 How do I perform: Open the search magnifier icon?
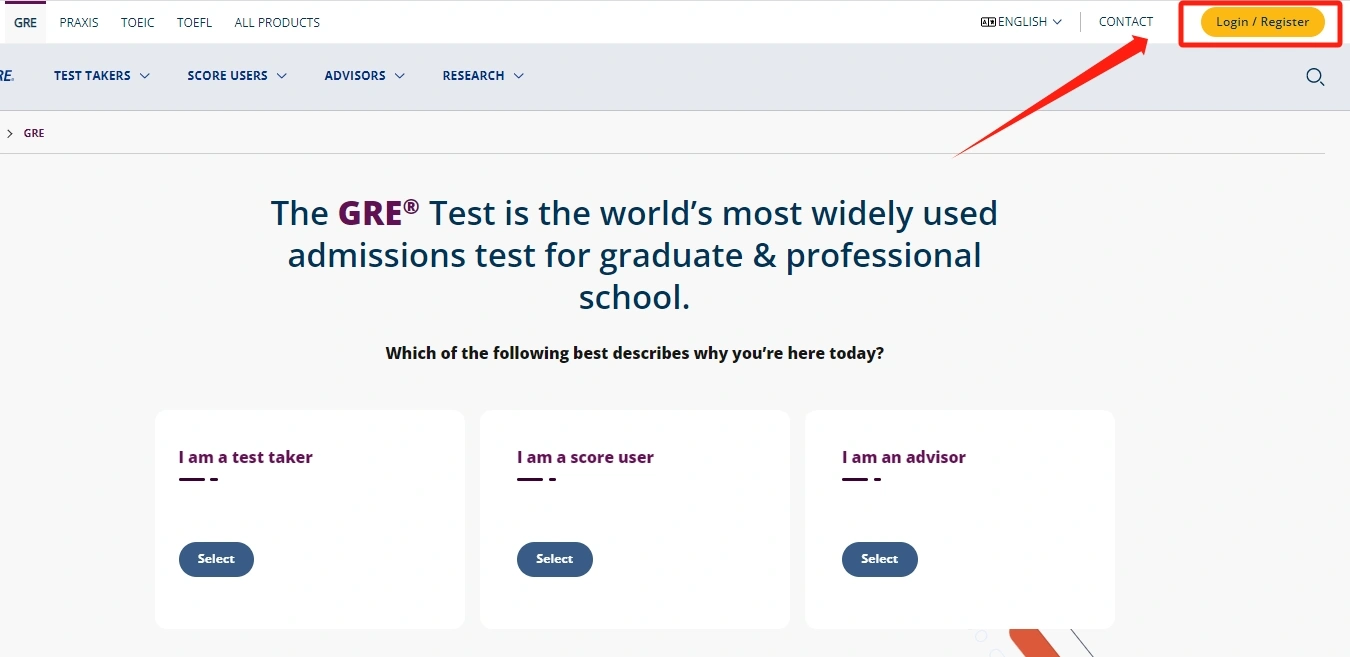[1315, 76]
